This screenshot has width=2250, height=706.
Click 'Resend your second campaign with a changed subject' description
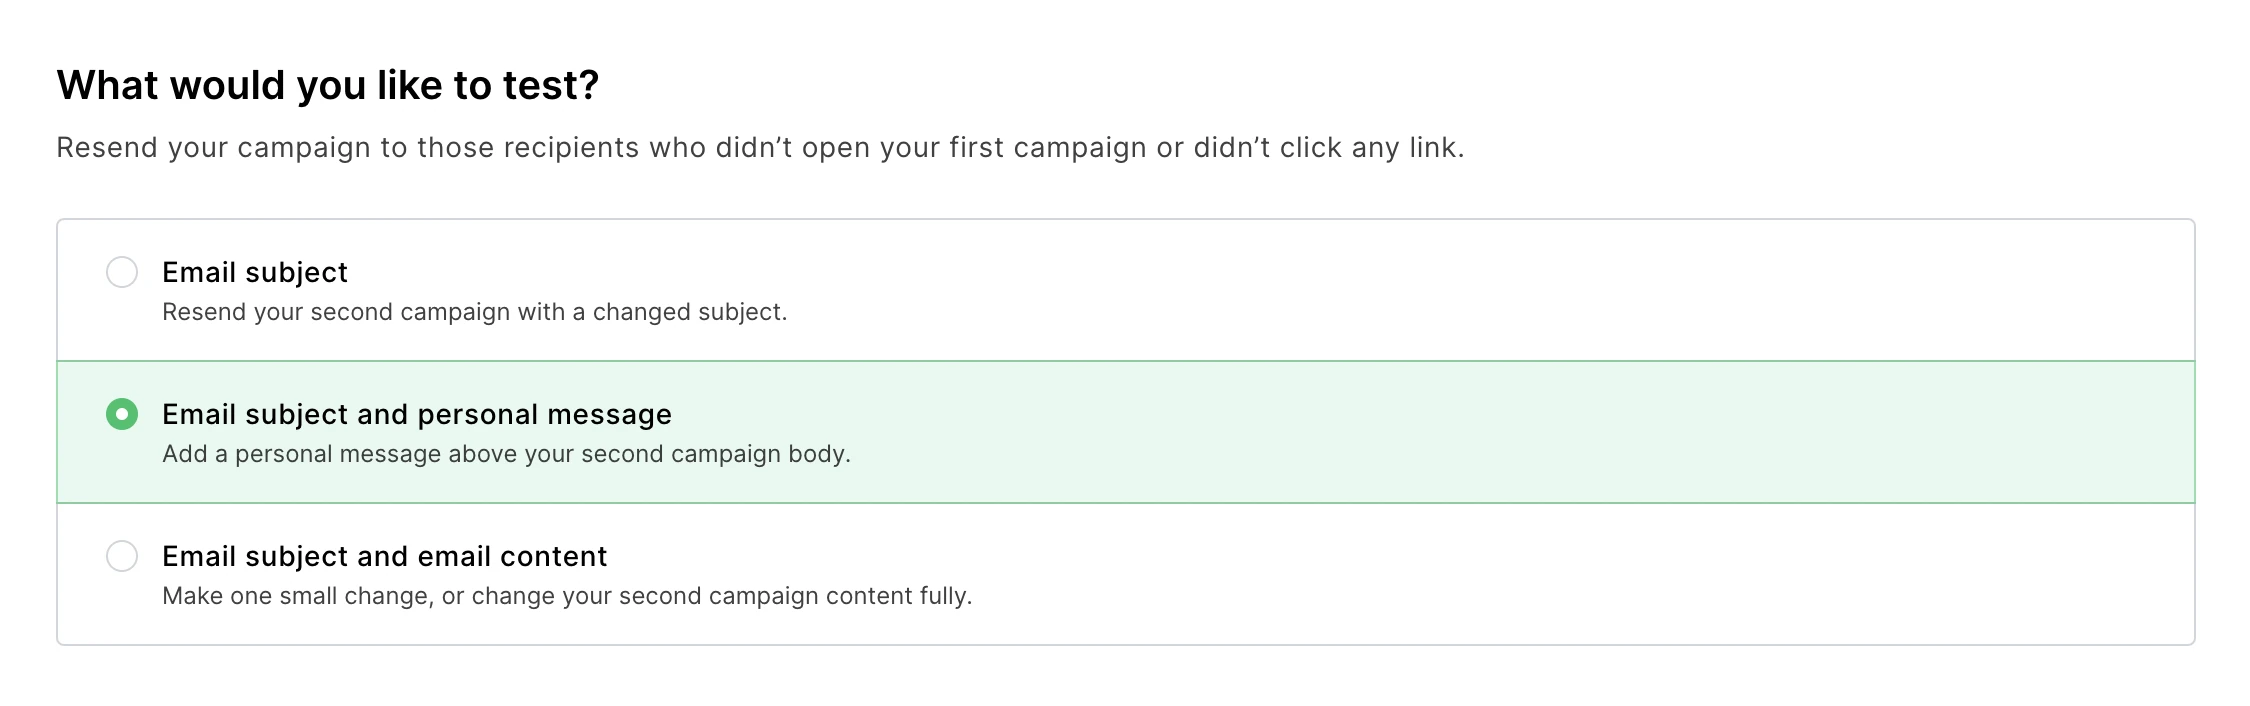(x=474, y=312)
